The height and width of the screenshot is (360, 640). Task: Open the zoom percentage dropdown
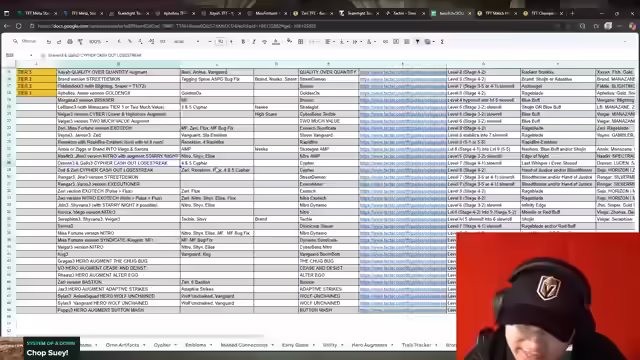coord(99,42)
